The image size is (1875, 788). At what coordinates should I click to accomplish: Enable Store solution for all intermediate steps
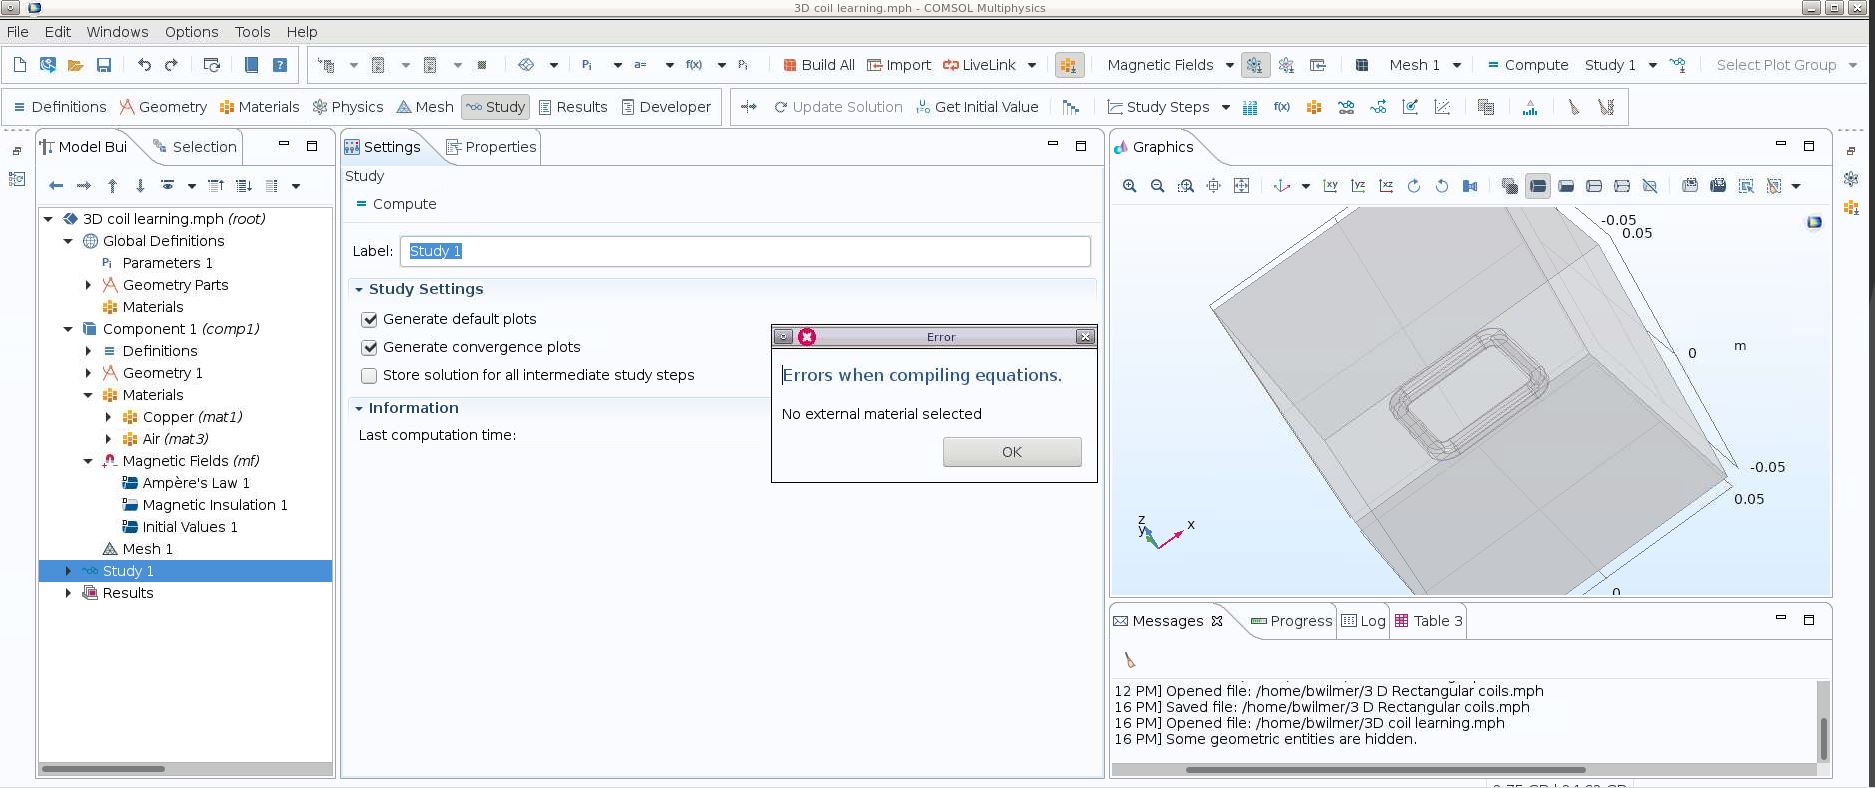click(370, 375)
